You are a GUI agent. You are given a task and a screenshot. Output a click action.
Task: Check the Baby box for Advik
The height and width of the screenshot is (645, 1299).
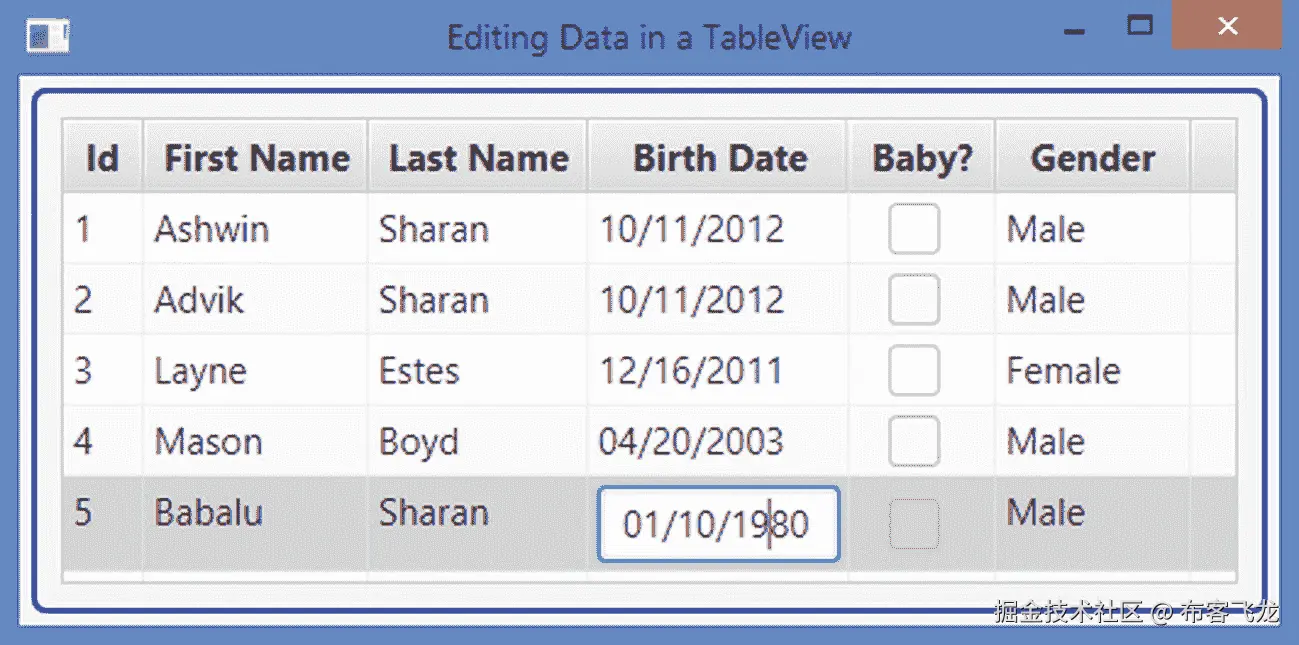pyautogui.click(x=913, y=300)
